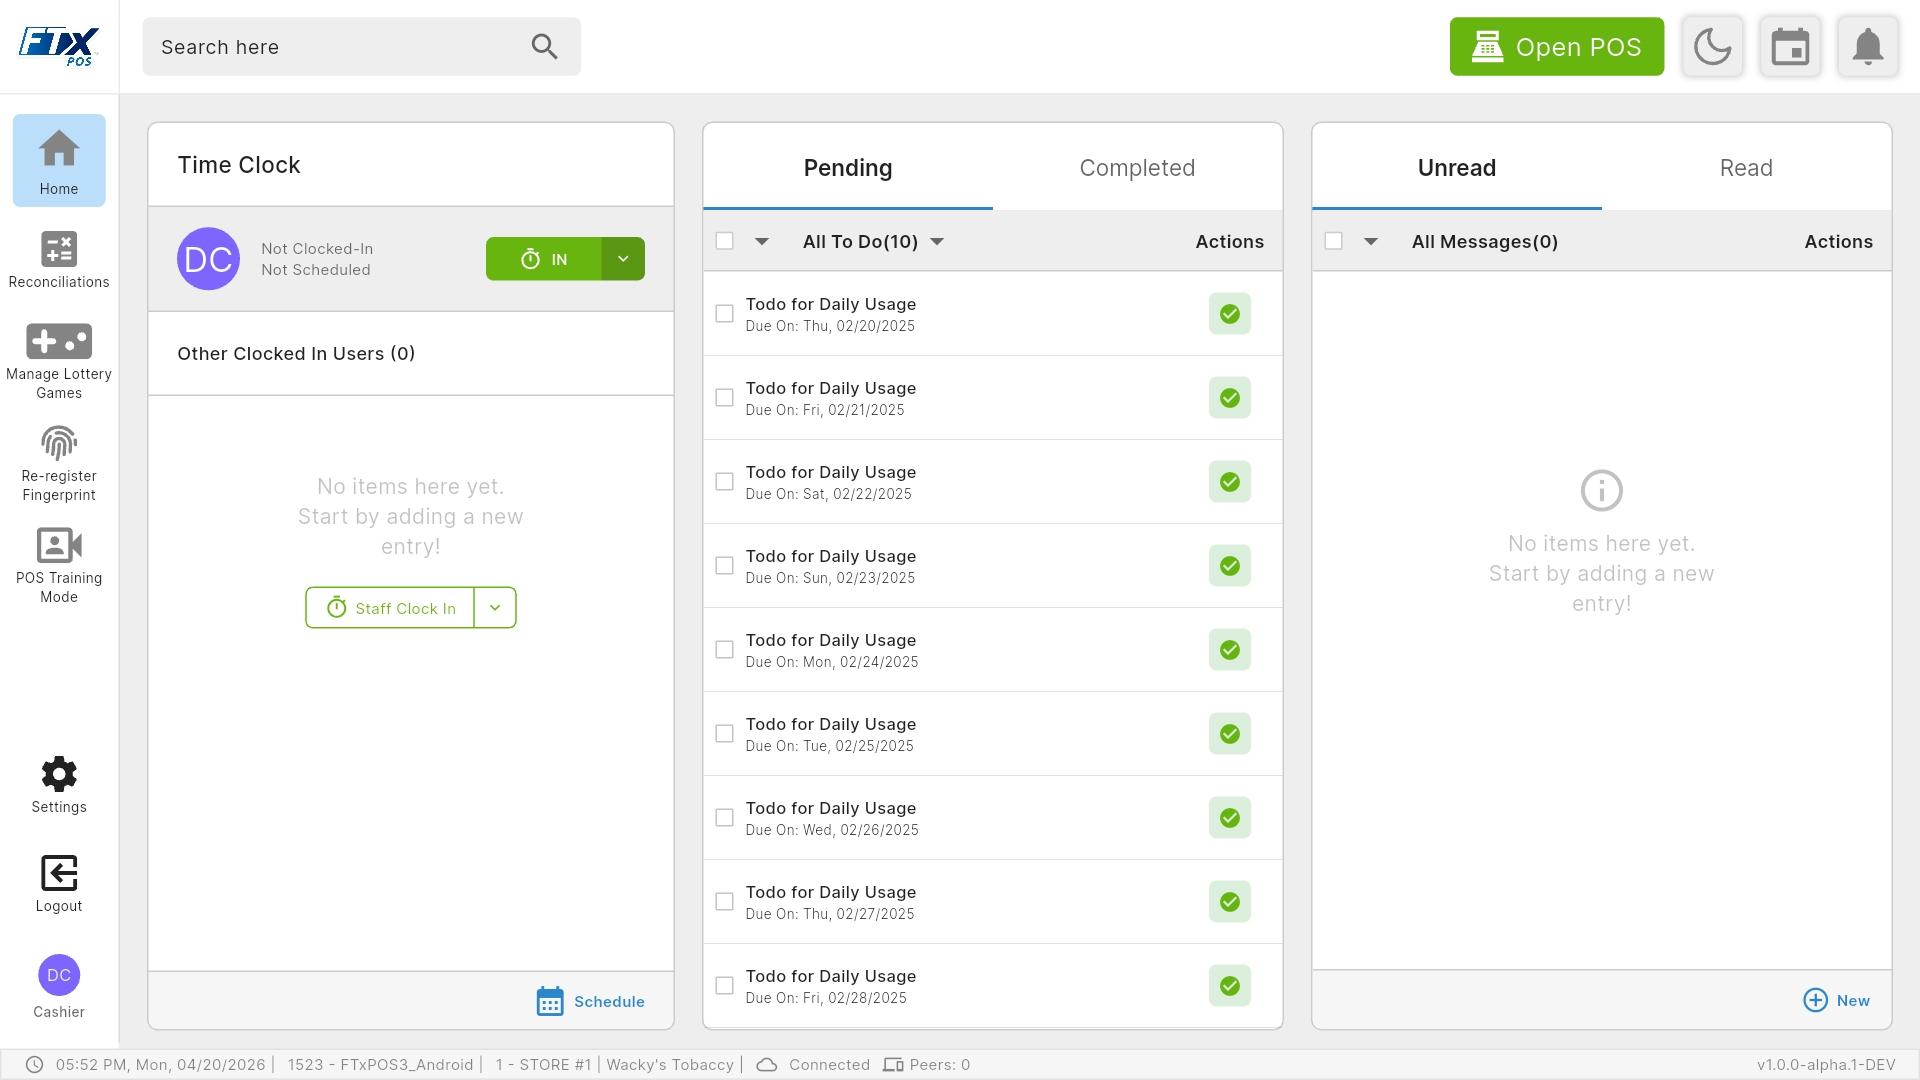1920x1080 pixels.
Task: Click Staff Clock In button
Action: 390,608
